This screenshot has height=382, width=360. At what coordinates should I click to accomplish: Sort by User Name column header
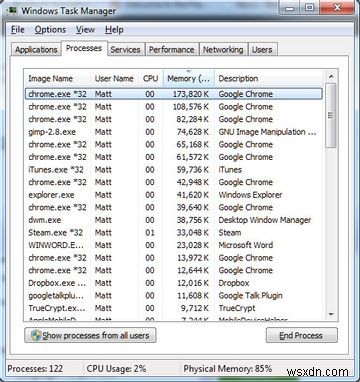click(x=115, y=79)
